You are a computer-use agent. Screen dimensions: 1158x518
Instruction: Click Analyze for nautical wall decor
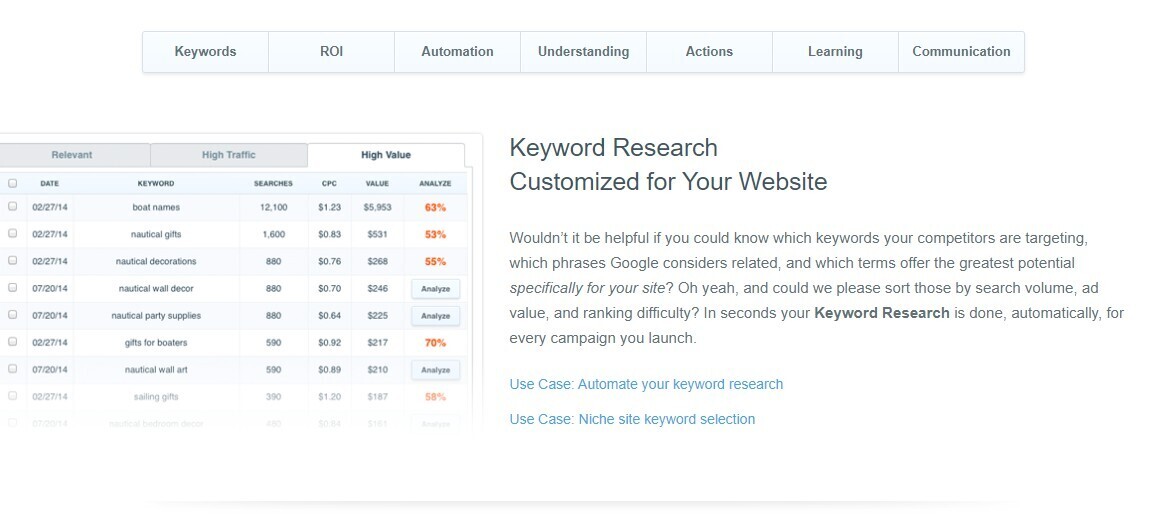[436, 289]
